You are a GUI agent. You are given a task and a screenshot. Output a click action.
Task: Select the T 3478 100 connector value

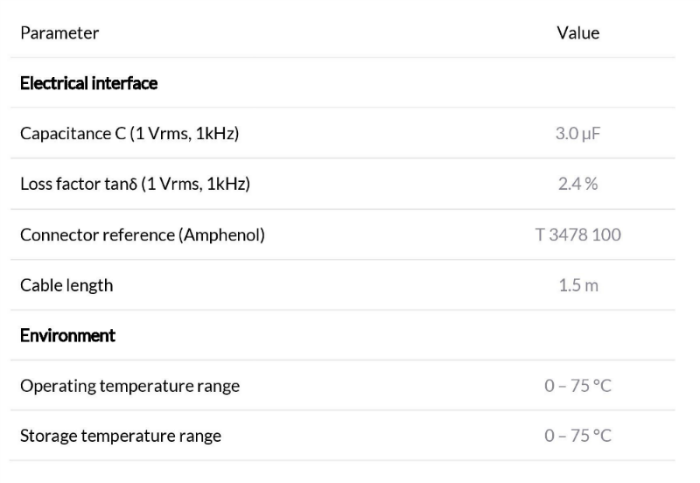pos(578,235)
